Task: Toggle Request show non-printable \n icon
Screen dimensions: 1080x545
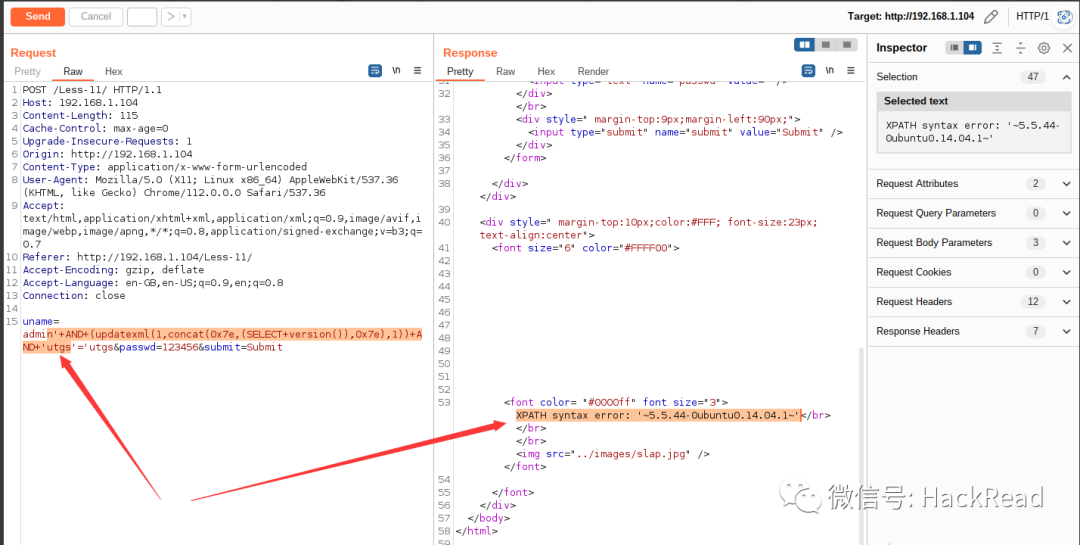Action: (396, 70)
